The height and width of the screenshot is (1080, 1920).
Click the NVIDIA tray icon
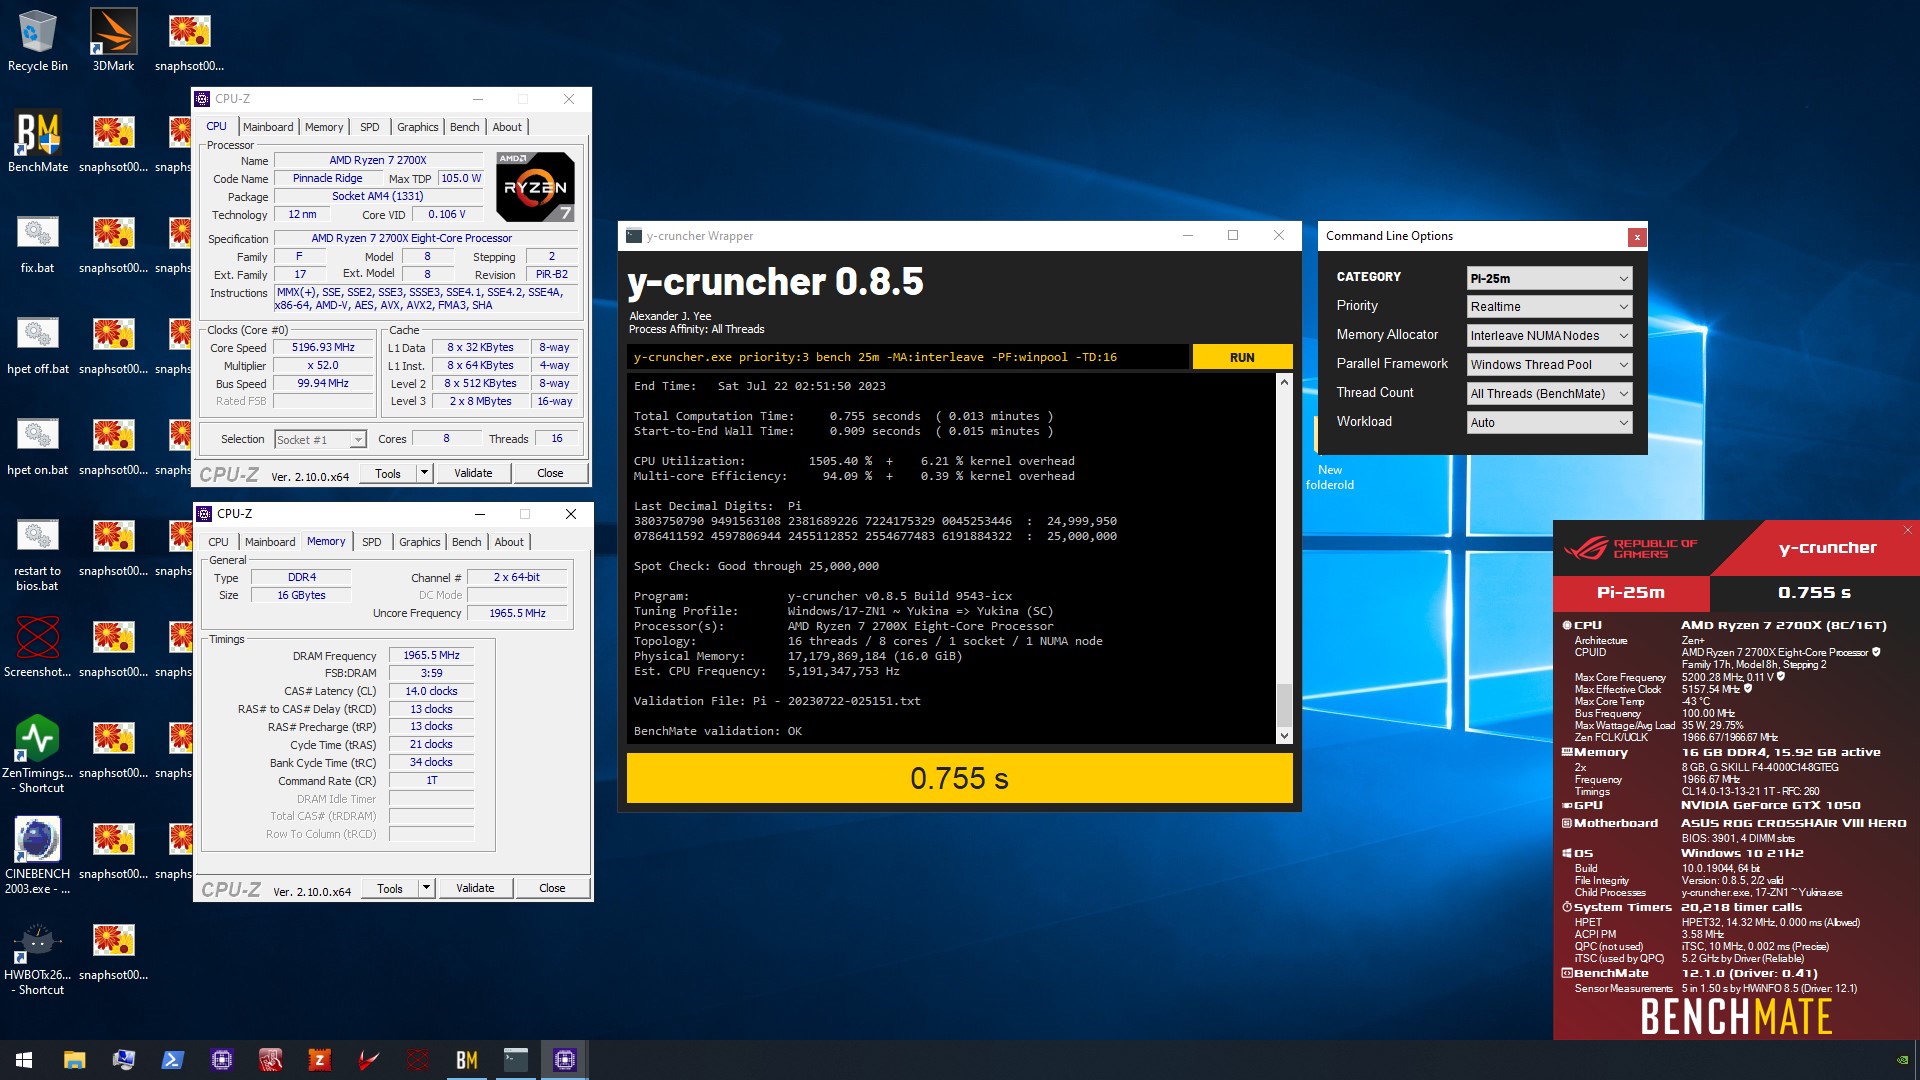point(1902,1060)
